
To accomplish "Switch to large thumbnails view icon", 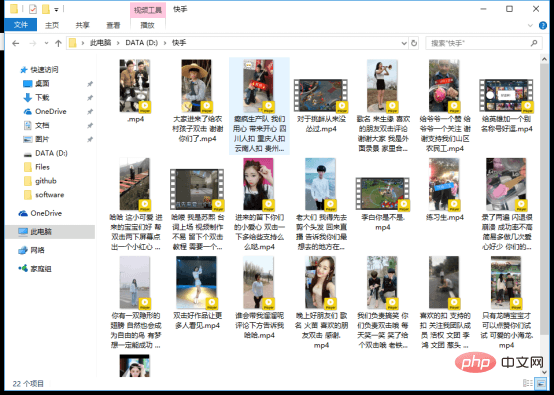I will 541,383.
